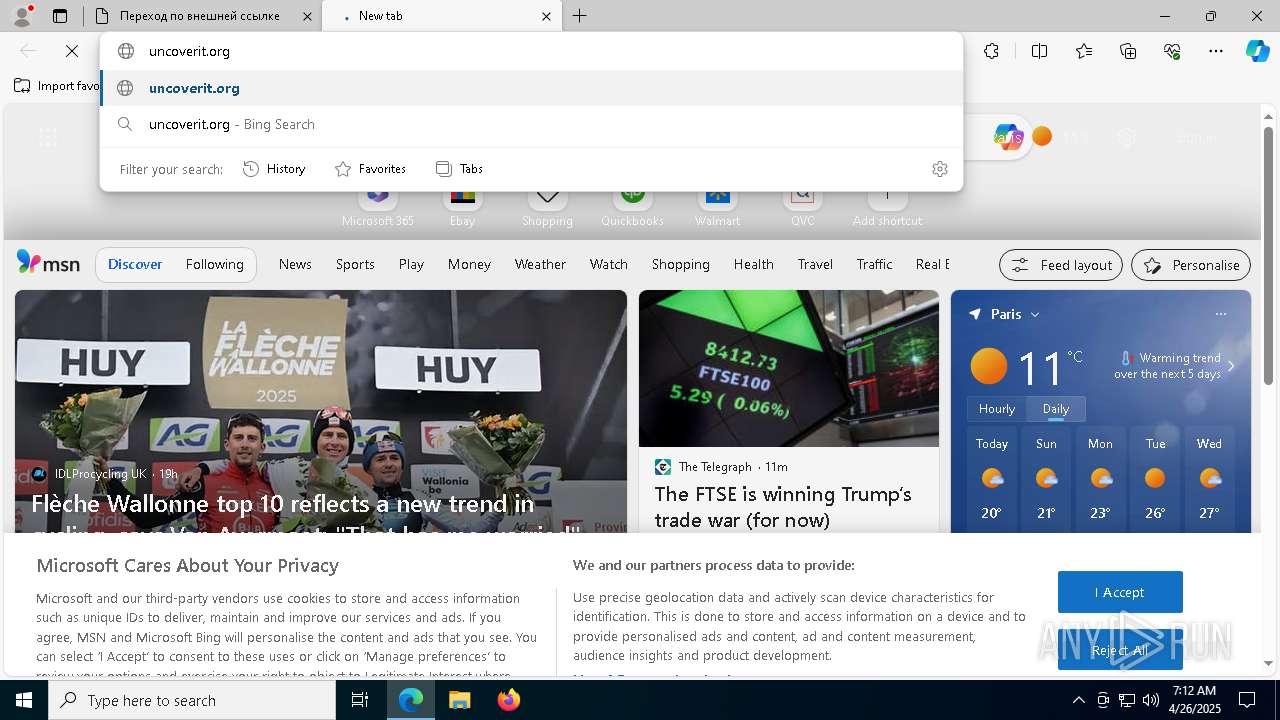Filter search by History
Viewport: 1280px width, 720px height.
[x=274, y=169]
